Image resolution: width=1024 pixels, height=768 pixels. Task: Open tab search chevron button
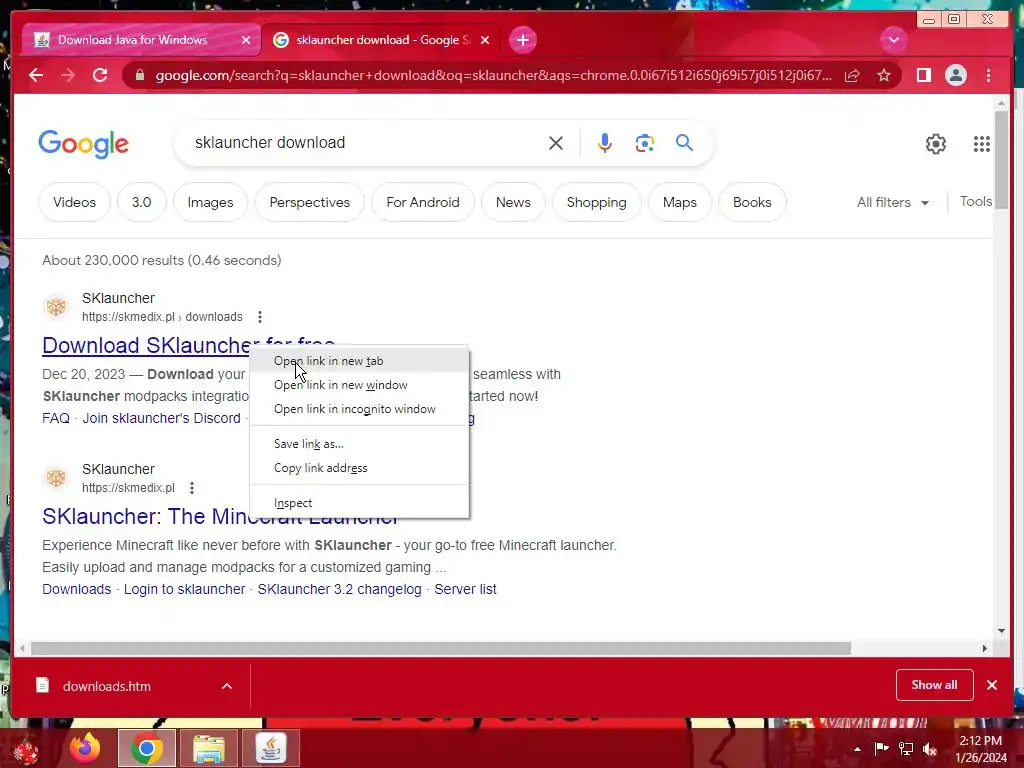[893, 40]
